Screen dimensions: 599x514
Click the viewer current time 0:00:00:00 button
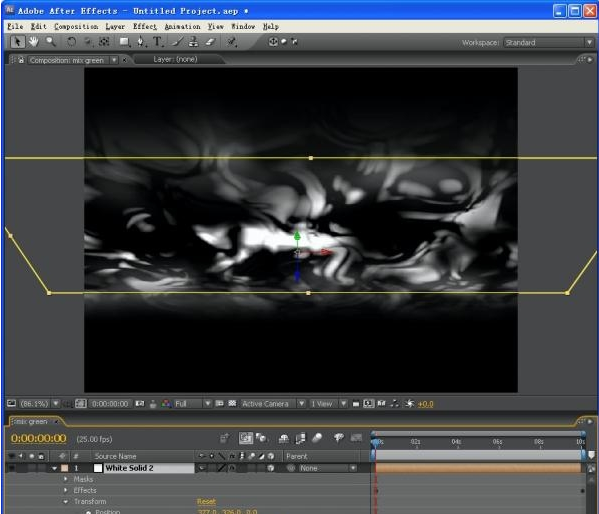[110, 404]
